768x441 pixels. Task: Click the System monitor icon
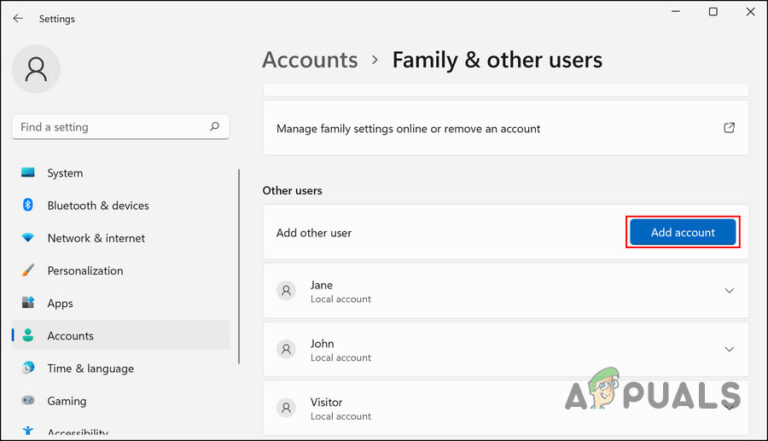tap(28, 172)
